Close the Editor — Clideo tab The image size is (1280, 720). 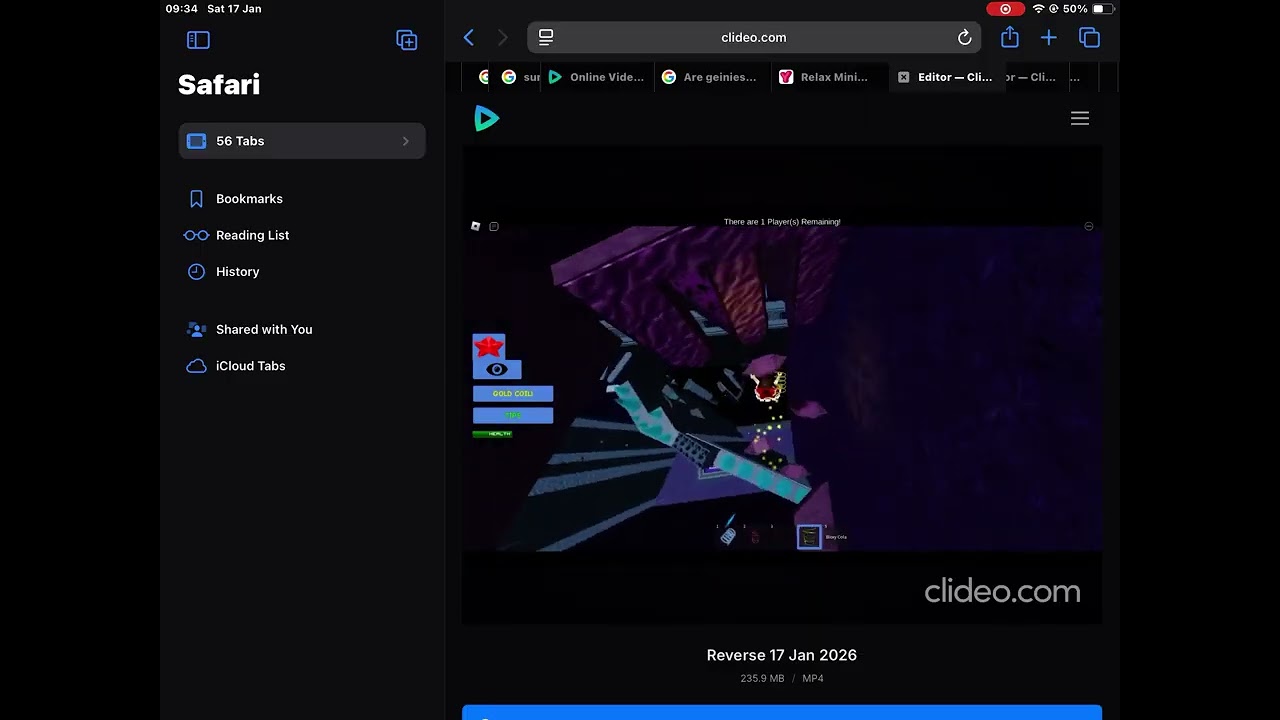903,77
